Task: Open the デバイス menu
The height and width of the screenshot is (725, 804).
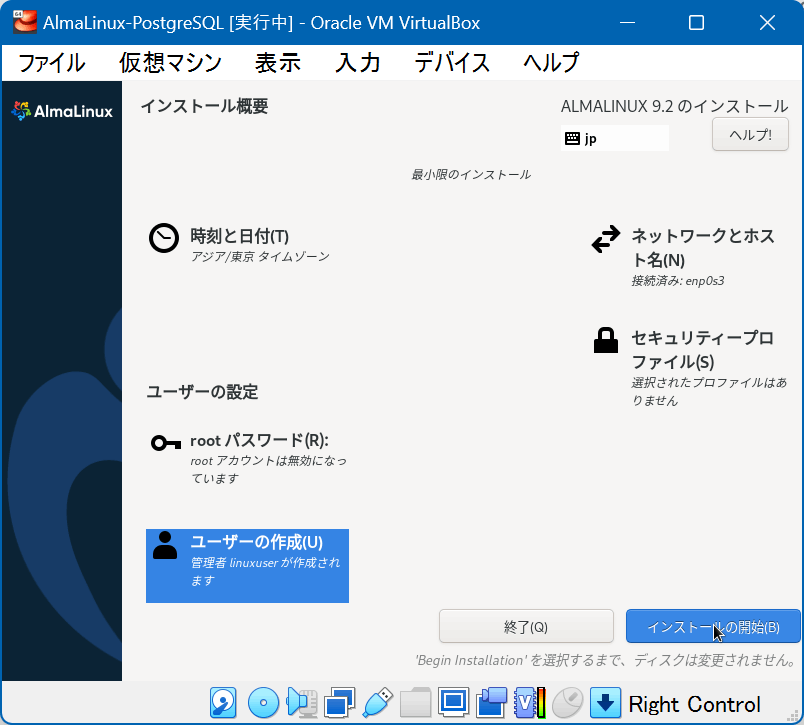Action: (x=452, y=63)
